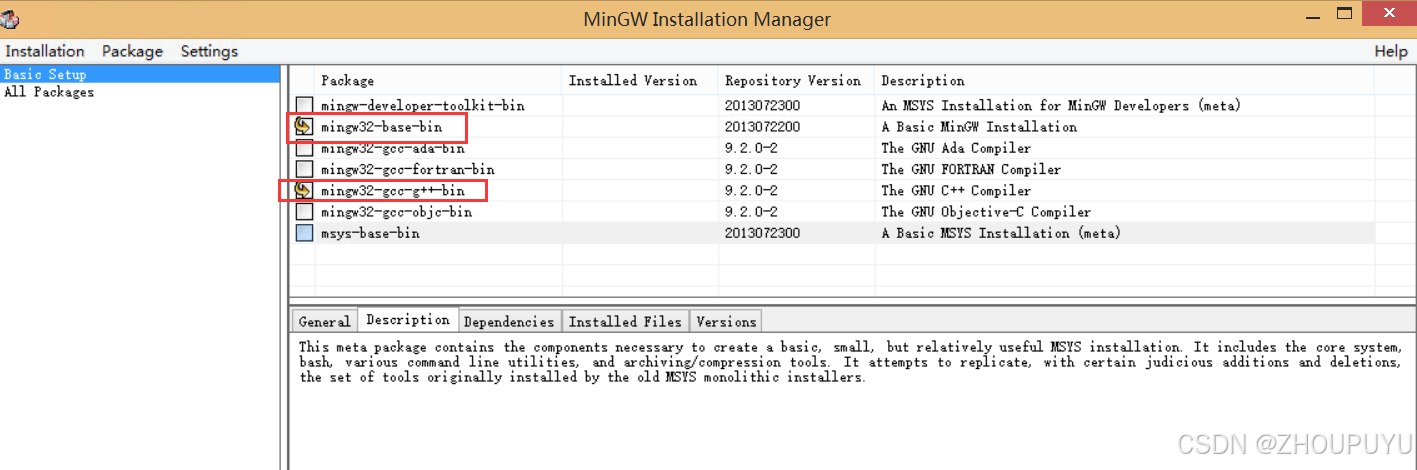Sort by the Repository Version column header
This screenshot has height=470, width=1417.
[x=796, y=80]
